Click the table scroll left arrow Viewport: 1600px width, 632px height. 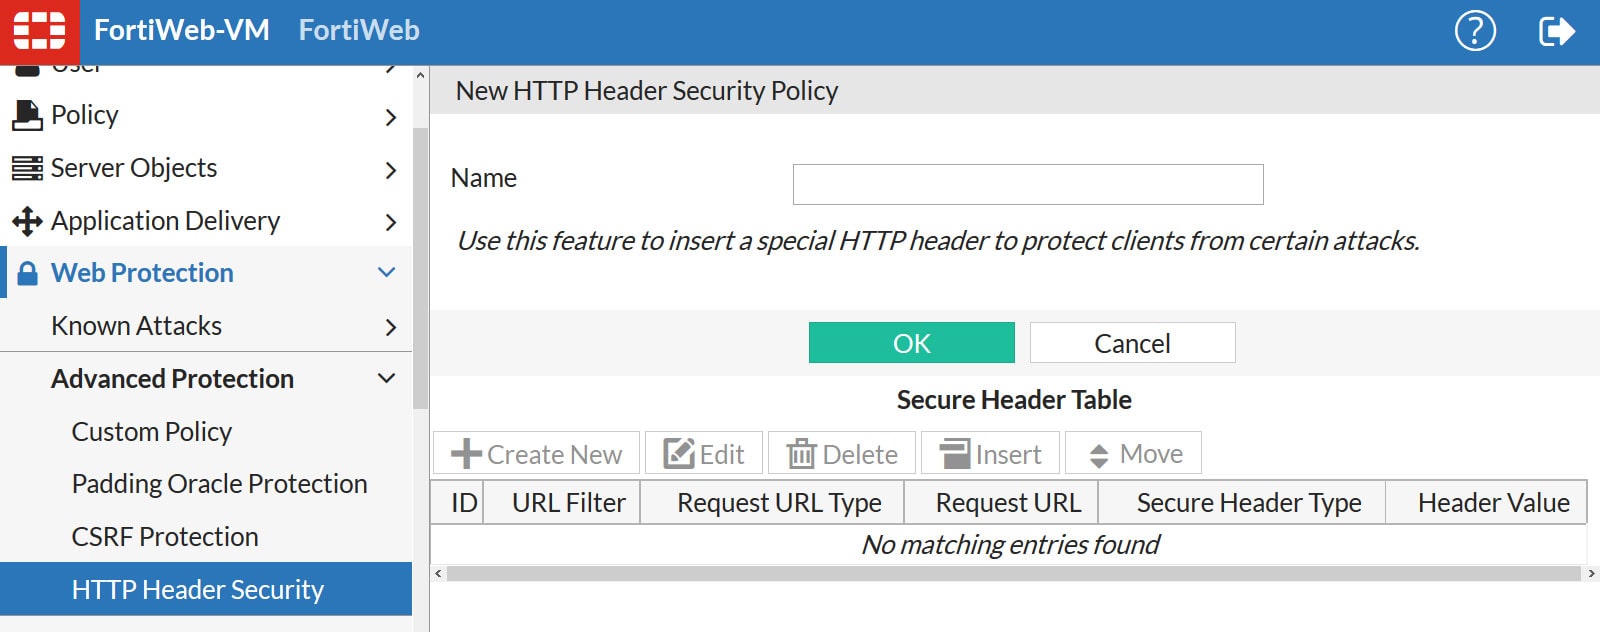pyautogui.click(x=438, y=574)
